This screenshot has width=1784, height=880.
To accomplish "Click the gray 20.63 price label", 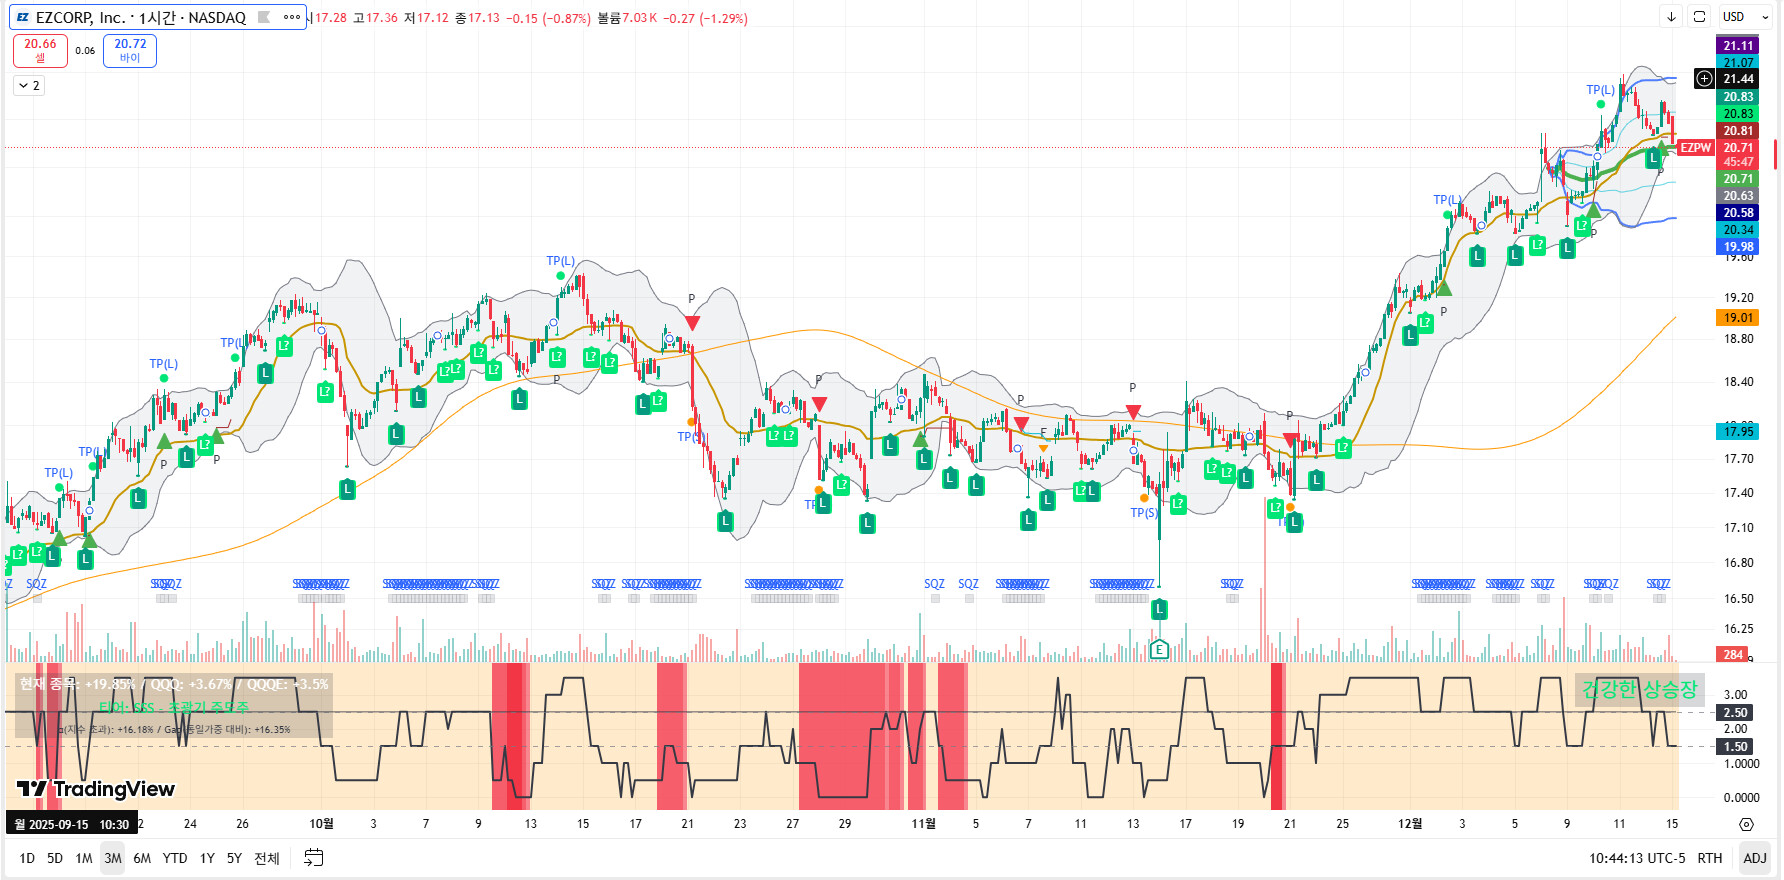I will pyautogui.click(x=1738, y=196).
